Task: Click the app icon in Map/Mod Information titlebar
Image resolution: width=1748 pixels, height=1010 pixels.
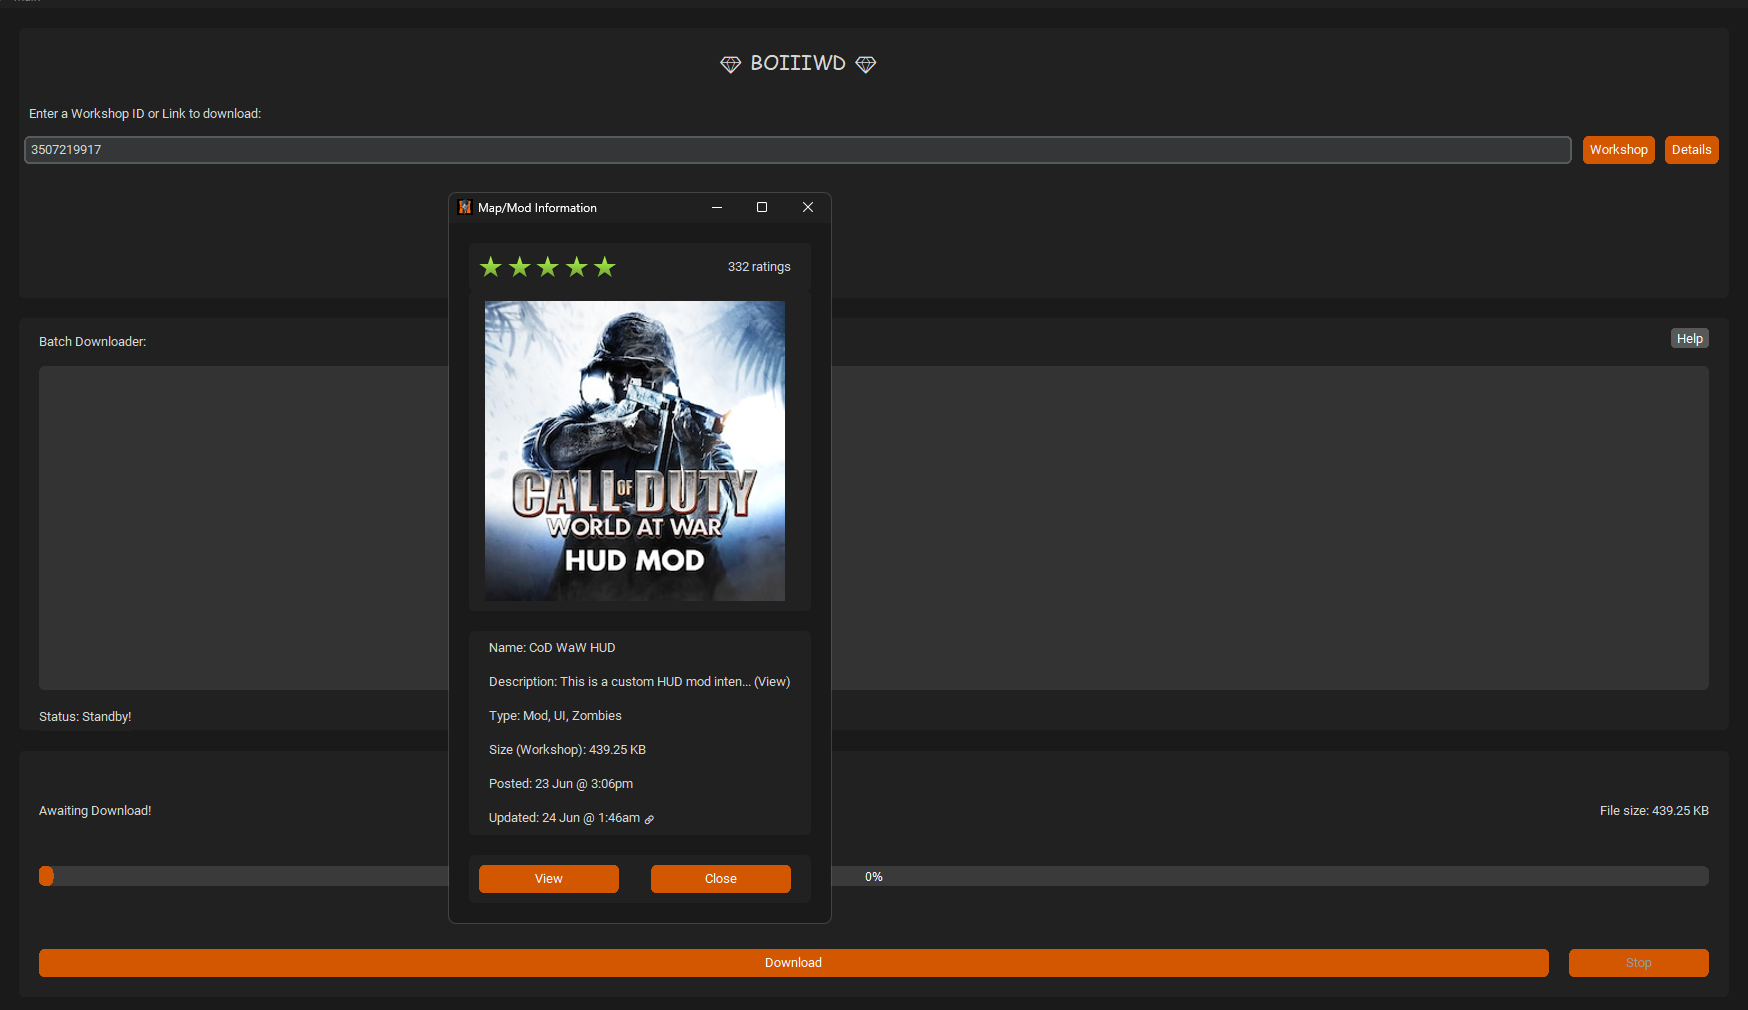Action: (x=465, y=207)
